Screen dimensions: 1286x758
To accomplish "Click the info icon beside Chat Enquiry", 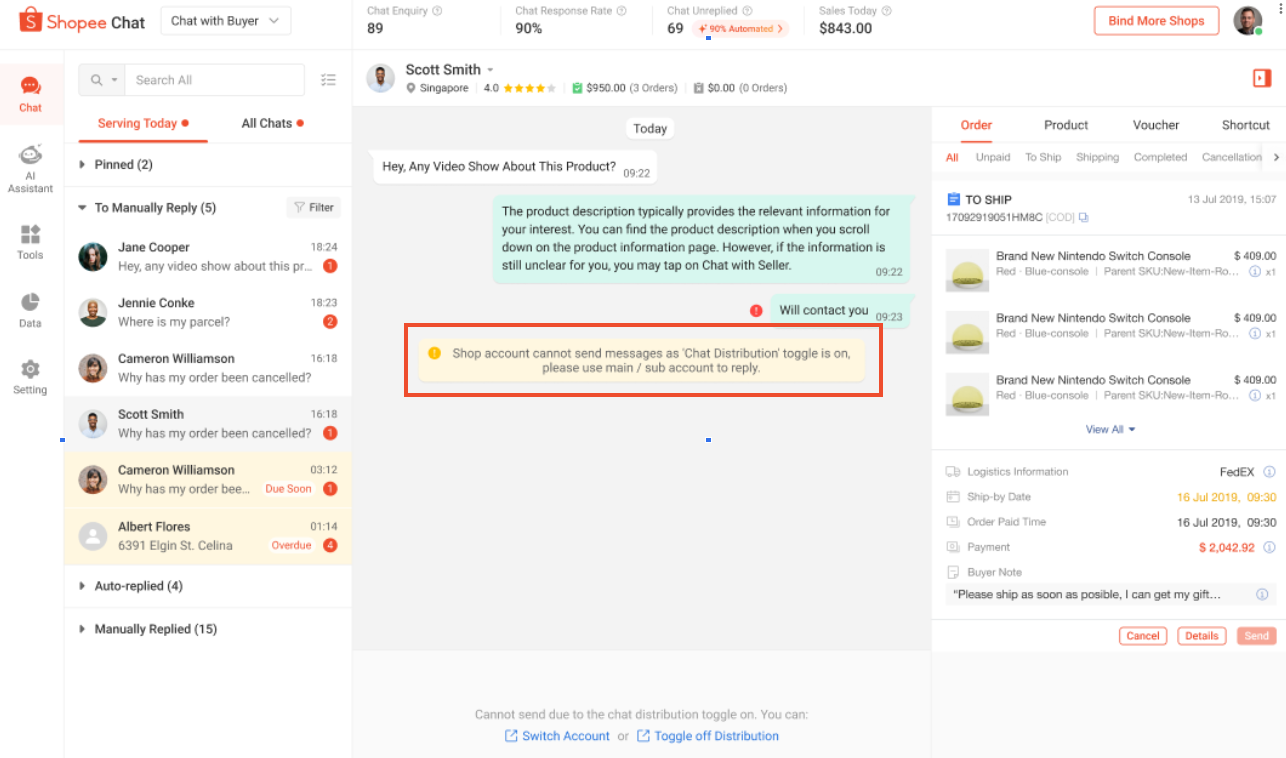I will pos(437,11).
